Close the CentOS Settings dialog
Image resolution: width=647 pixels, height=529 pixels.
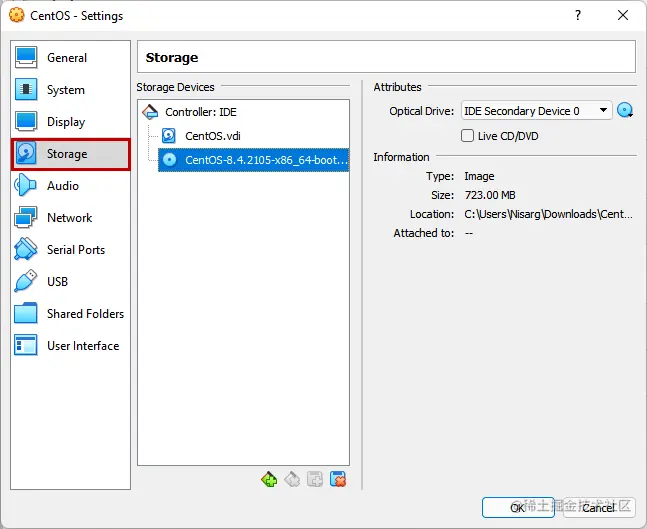point(623,16)
